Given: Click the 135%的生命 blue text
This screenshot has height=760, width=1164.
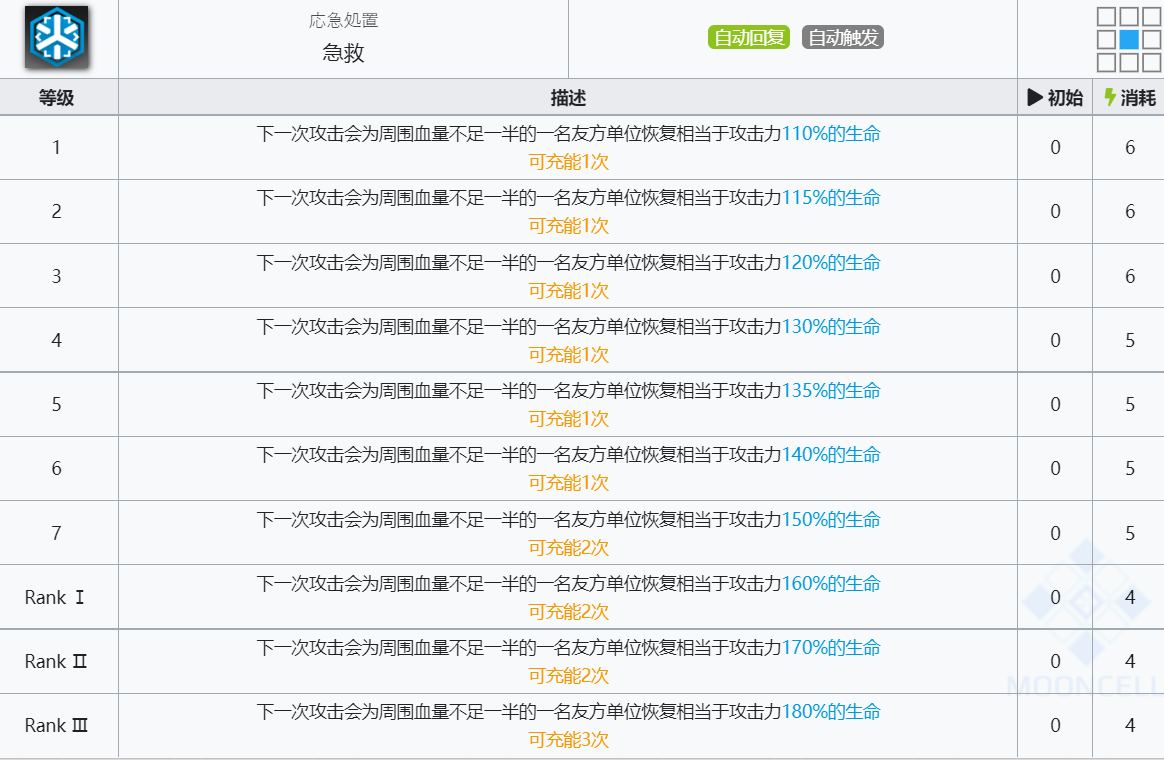Looking at the screenshot, I should point(831,390).
